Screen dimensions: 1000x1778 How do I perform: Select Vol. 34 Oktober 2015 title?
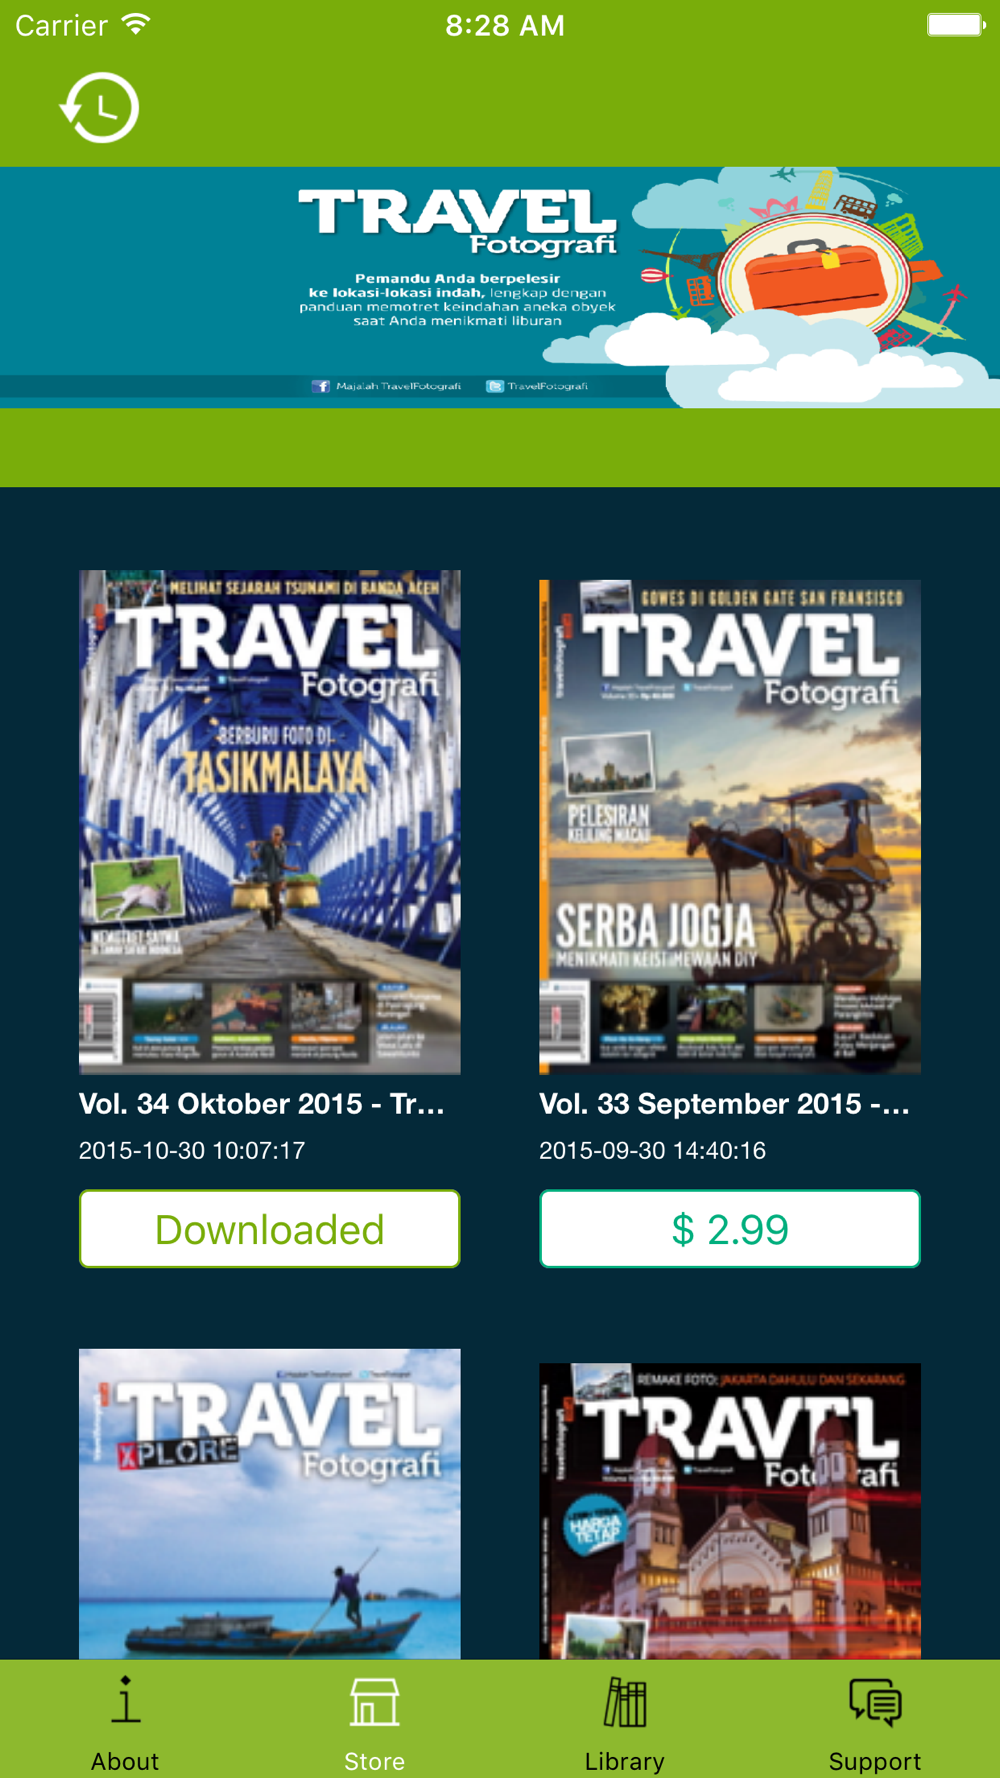[x=262, y=1104]
